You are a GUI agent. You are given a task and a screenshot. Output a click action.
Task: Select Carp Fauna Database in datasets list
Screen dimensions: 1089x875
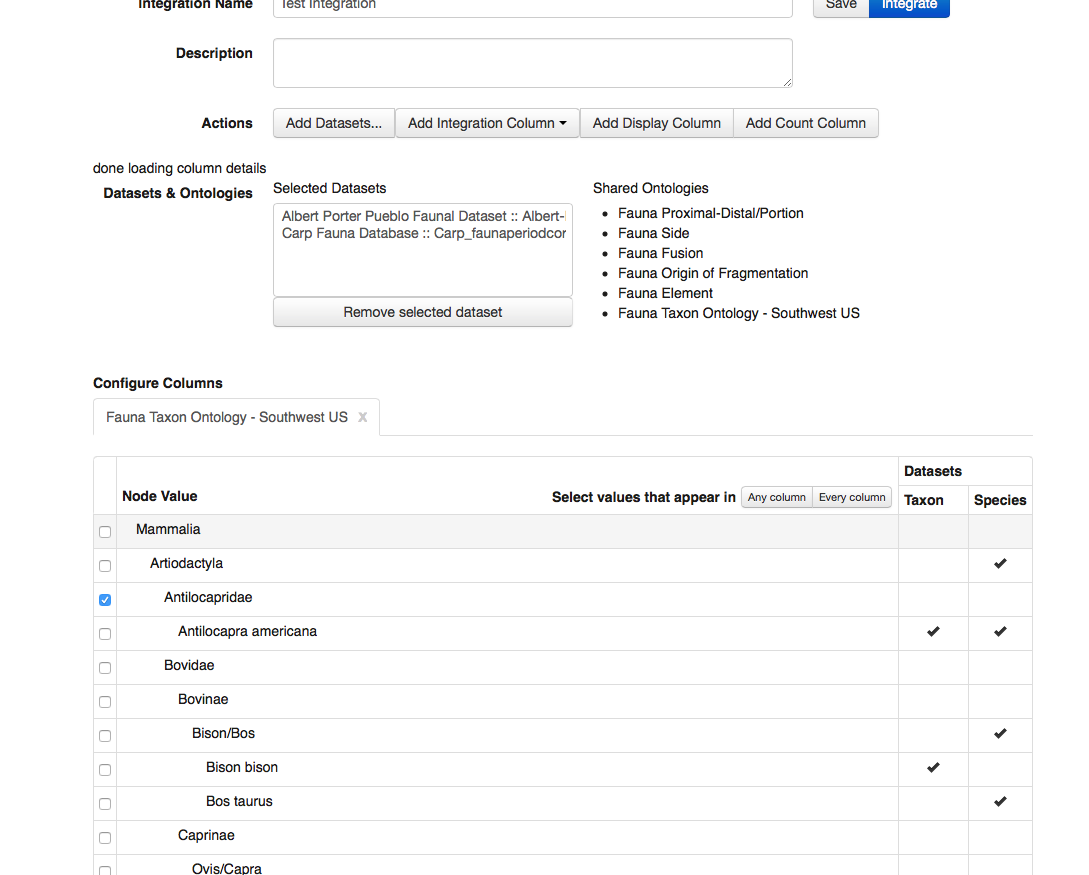point(423,233)
